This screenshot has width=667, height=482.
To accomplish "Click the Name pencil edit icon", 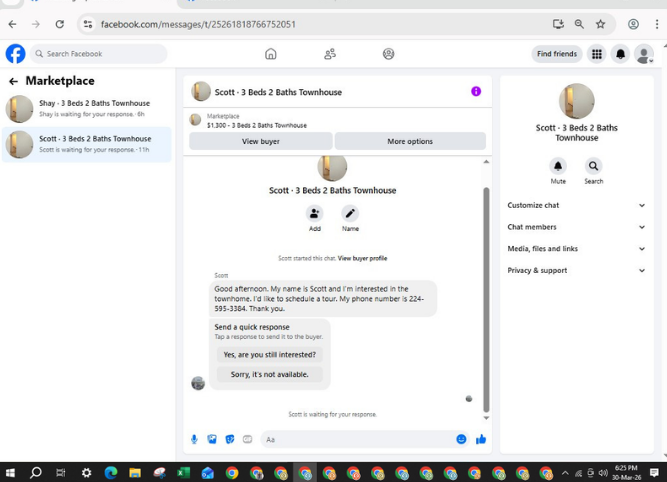I will (350, 214).
